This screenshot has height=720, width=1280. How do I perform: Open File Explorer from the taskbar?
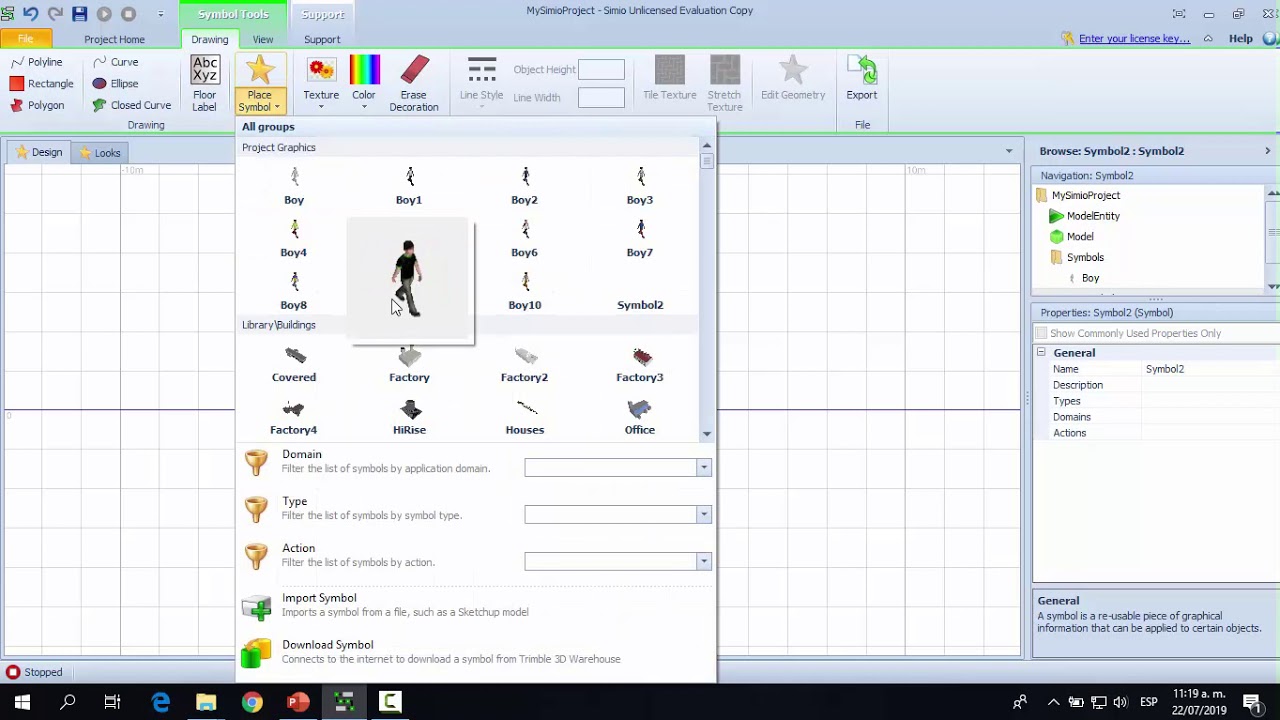pos(206,702)
